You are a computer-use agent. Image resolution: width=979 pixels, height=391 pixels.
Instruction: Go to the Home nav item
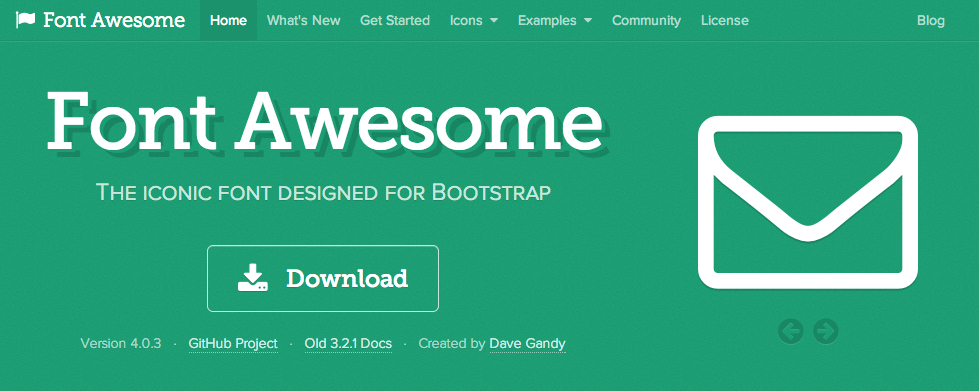coord(229,21)
